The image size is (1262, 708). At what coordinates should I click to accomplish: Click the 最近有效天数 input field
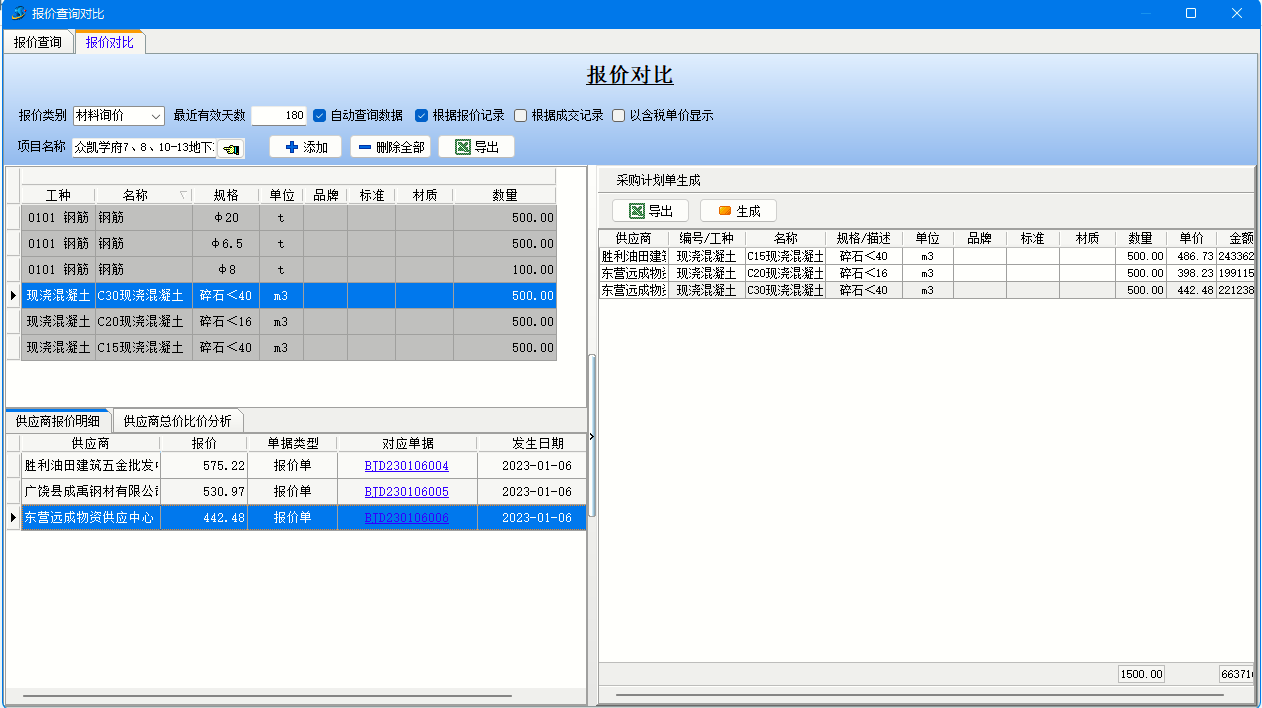tap(279, 115)
